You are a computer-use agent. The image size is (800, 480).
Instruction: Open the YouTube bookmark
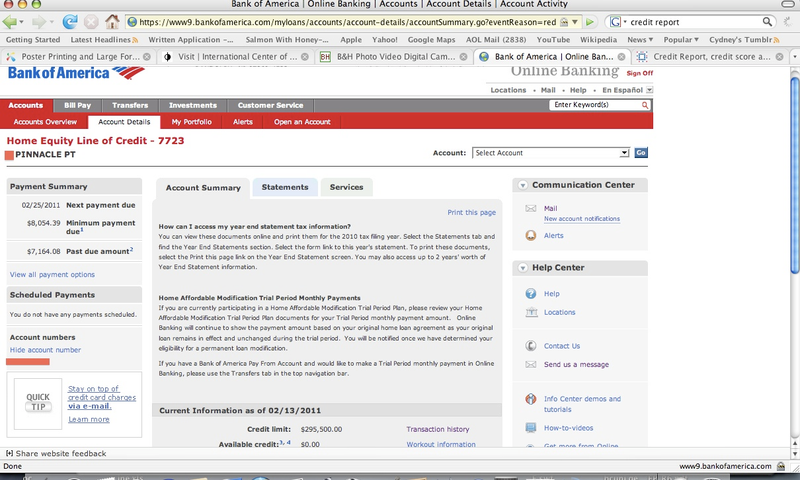click(x=553, y=39)
